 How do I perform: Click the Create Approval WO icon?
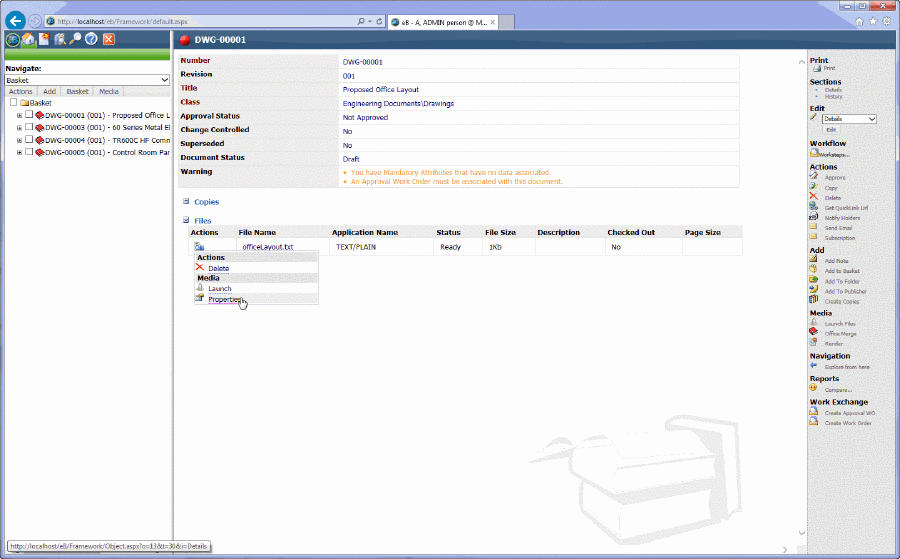click(x=814, y=412)
